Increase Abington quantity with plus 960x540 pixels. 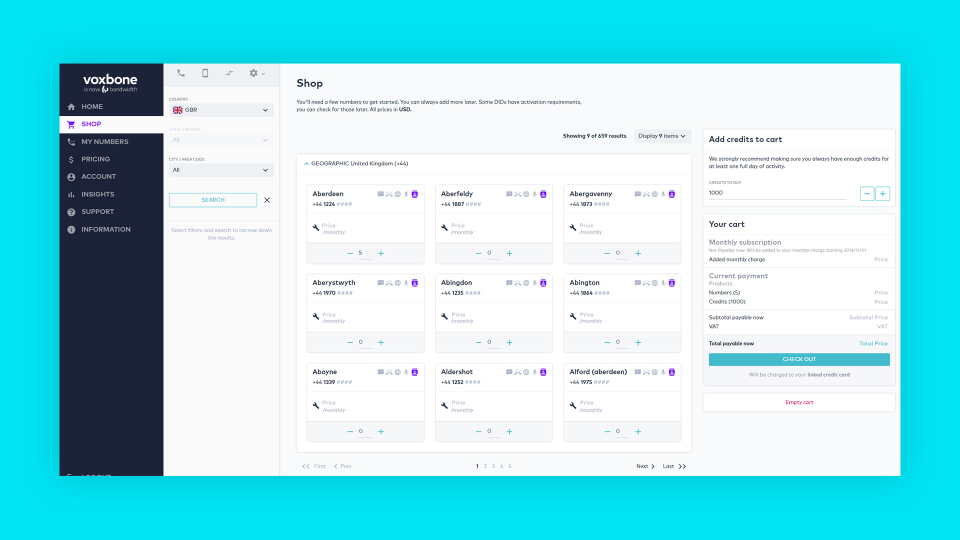click(638, 343)
